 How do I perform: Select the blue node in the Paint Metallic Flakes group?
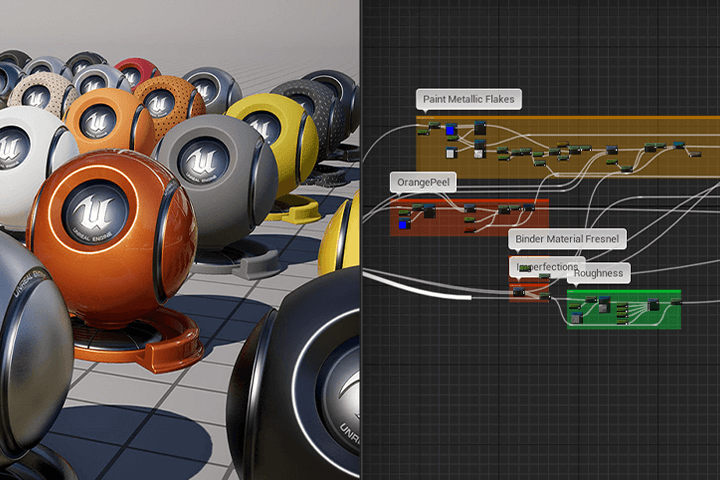(451, 130)
